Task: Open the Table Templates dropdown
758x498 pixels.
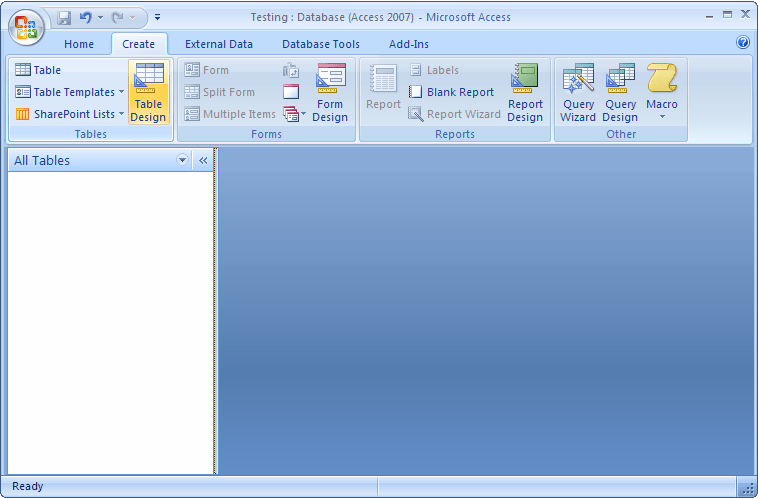Action: coord(70,92)
